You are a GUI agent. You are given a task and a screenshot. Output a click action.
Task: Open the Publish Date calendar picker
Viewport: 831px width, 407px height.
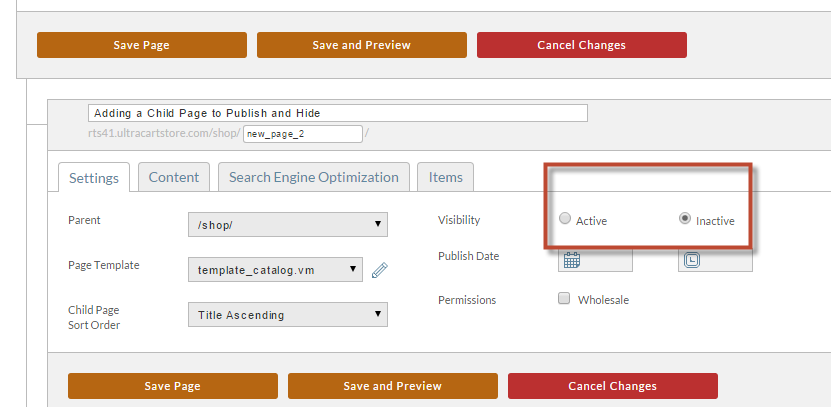pos(571,260)
